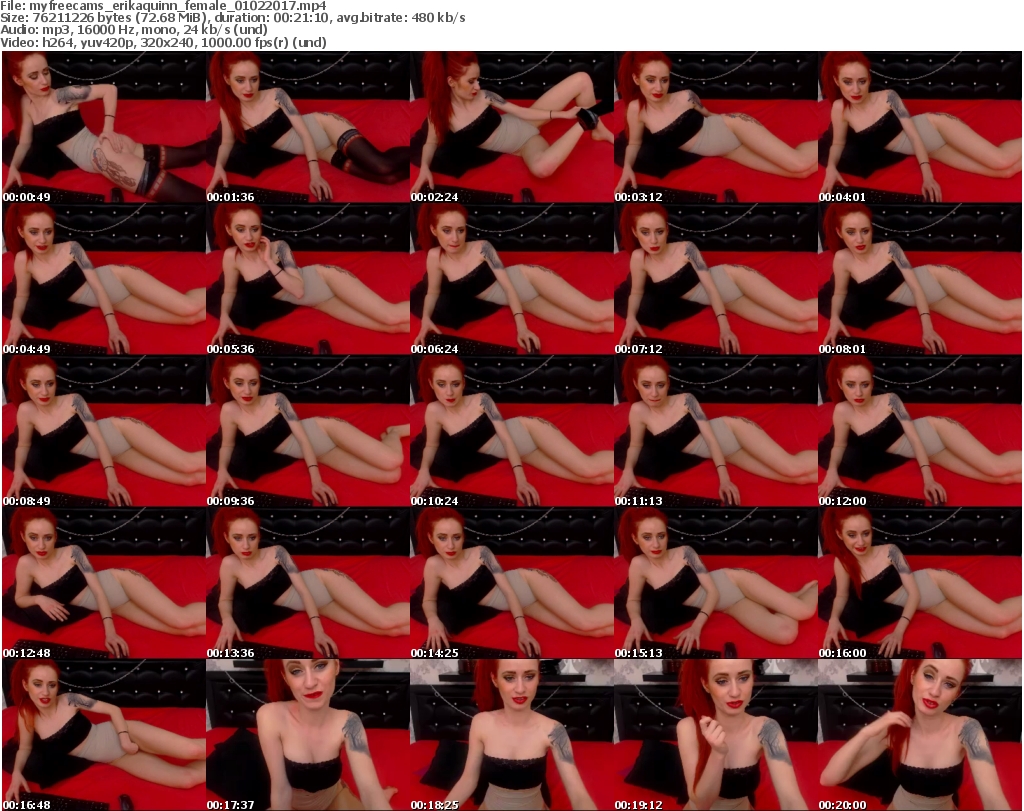Choose the 00:08:01 thumbnail

pos(920,279)
